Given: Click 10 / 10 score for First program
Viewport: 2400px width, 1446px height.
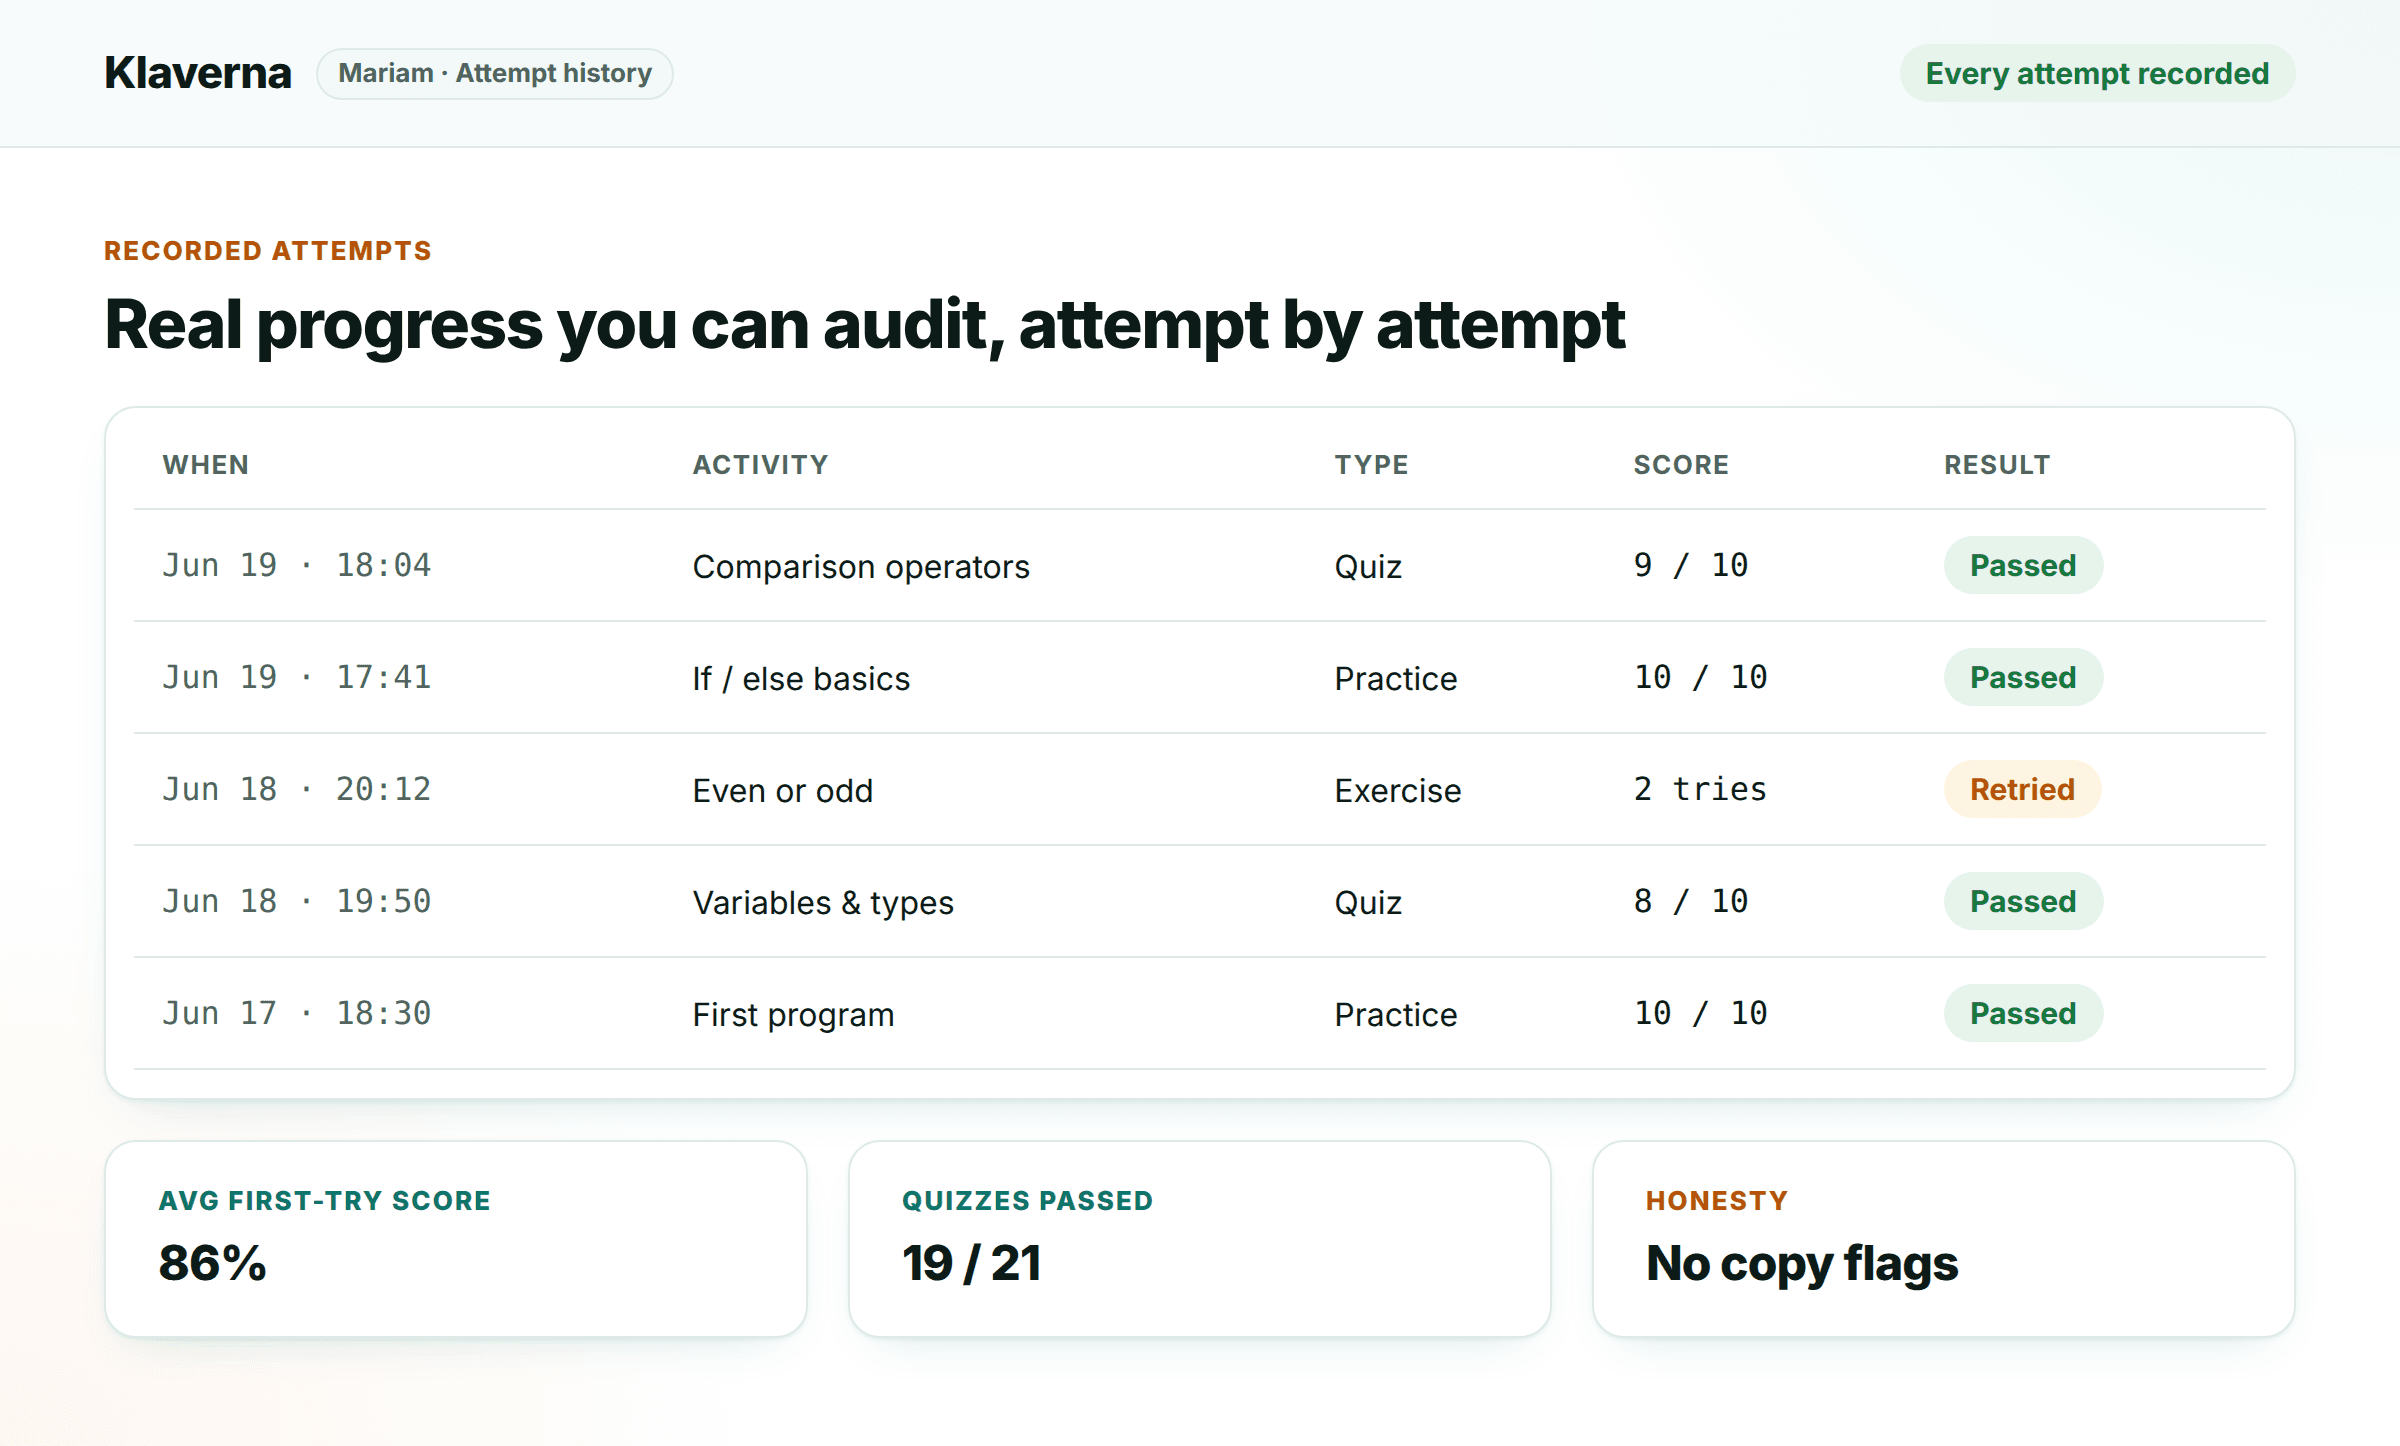Looking at the screenshot, I should [1701, 1013].
